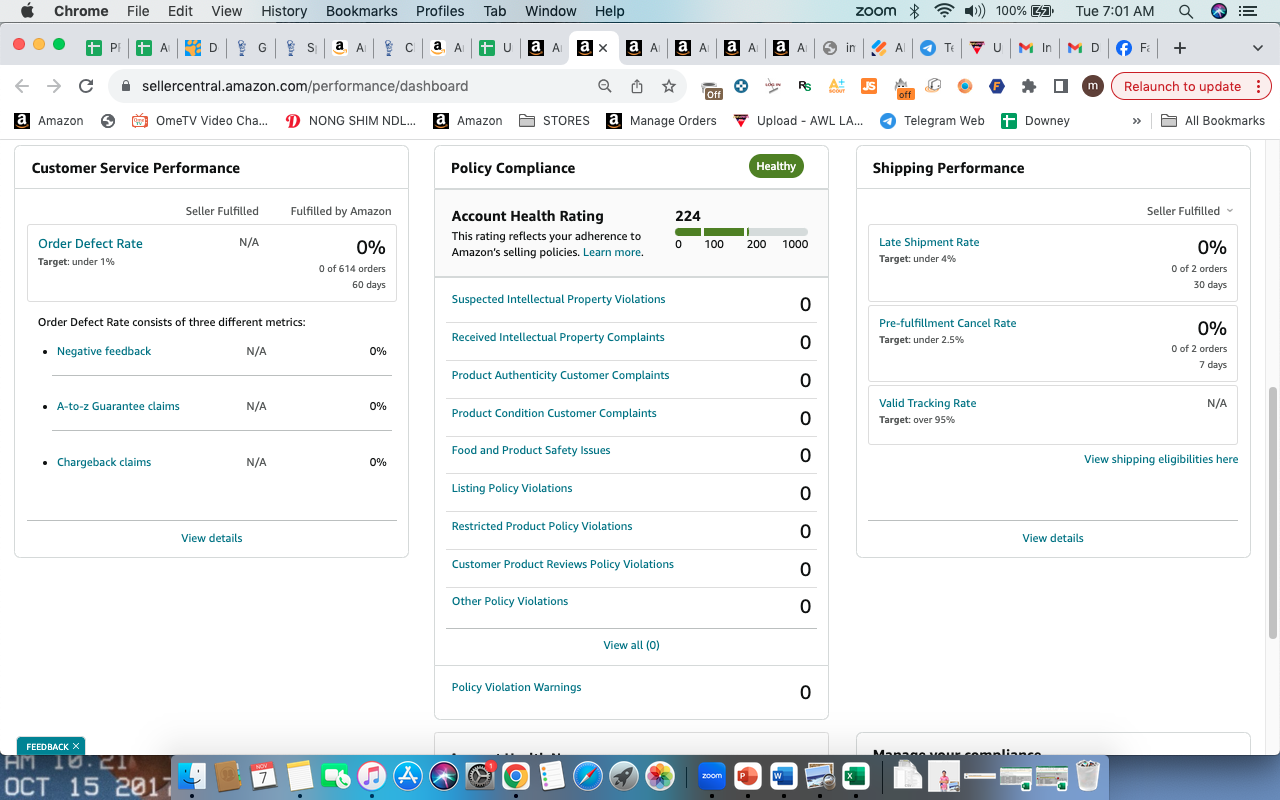
Task: Open the Extensions puzzle piece menu
Action: tap(1029, 86)
